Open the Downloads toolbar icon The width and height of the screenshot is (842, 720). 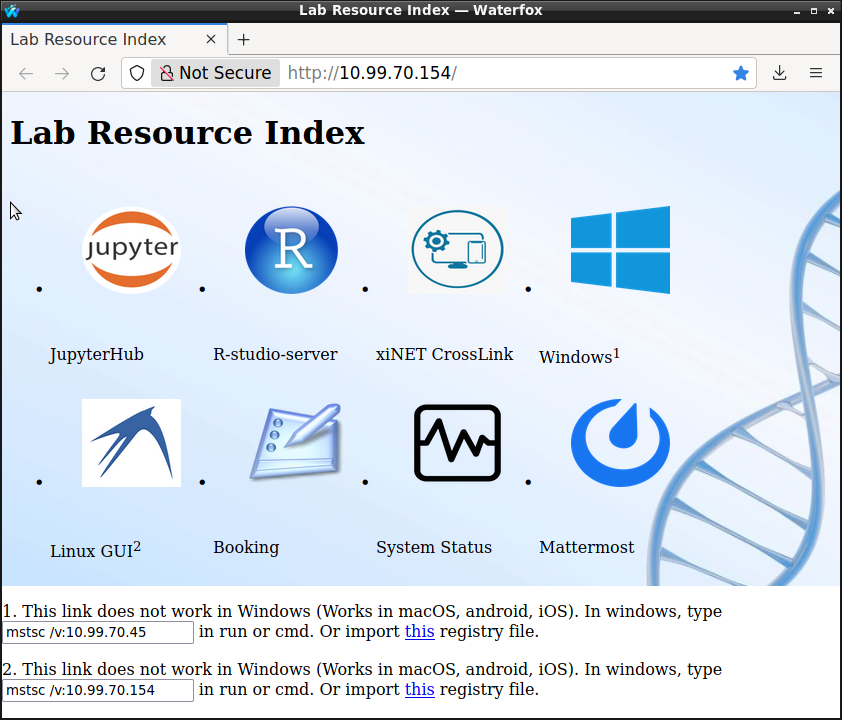tap(779, 73)
